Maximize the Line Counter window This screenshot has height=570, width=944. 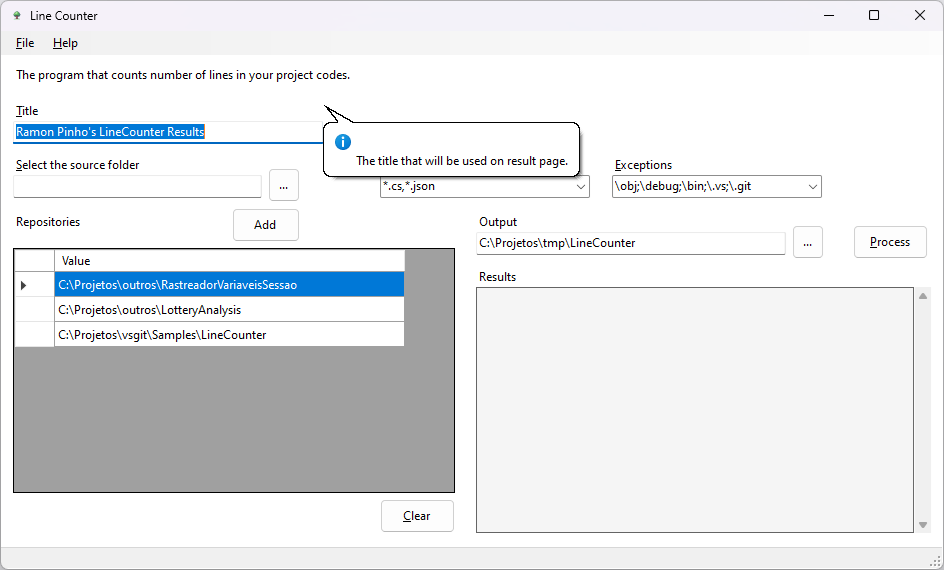tap(874, 16)
